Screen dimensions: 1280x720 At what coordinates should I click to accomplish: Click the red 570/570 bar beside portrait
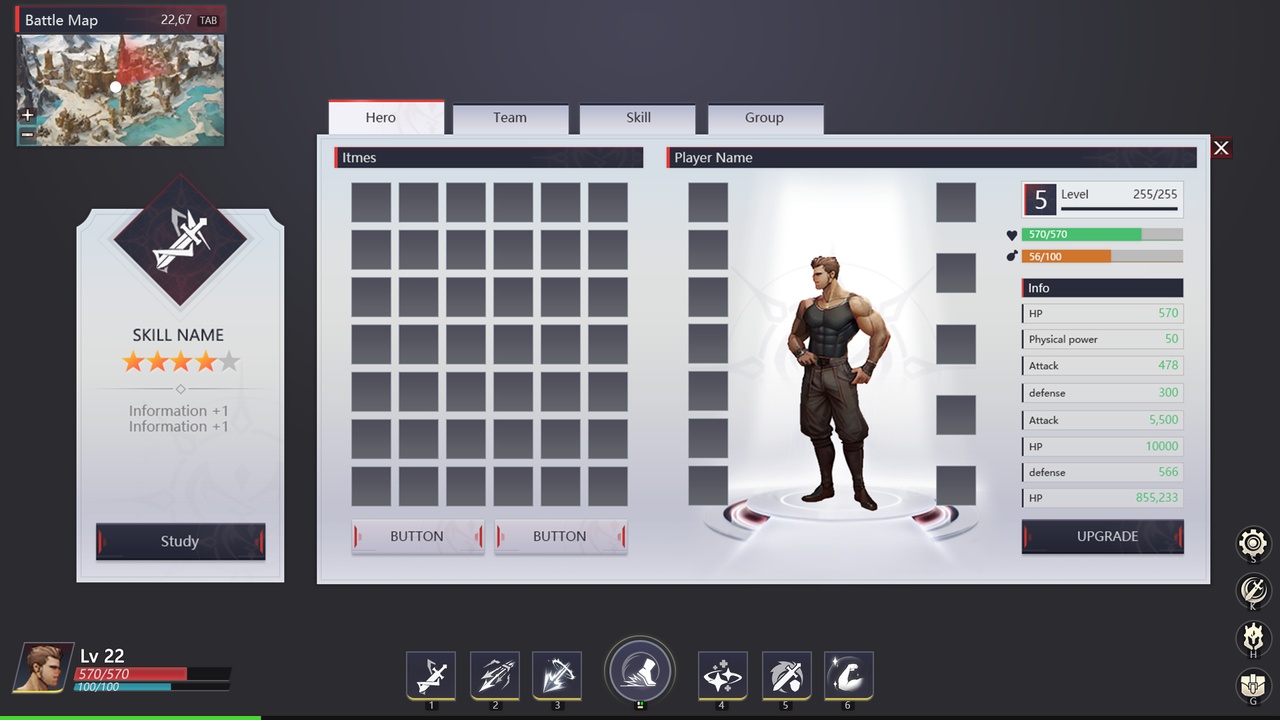tap(152, 674)
